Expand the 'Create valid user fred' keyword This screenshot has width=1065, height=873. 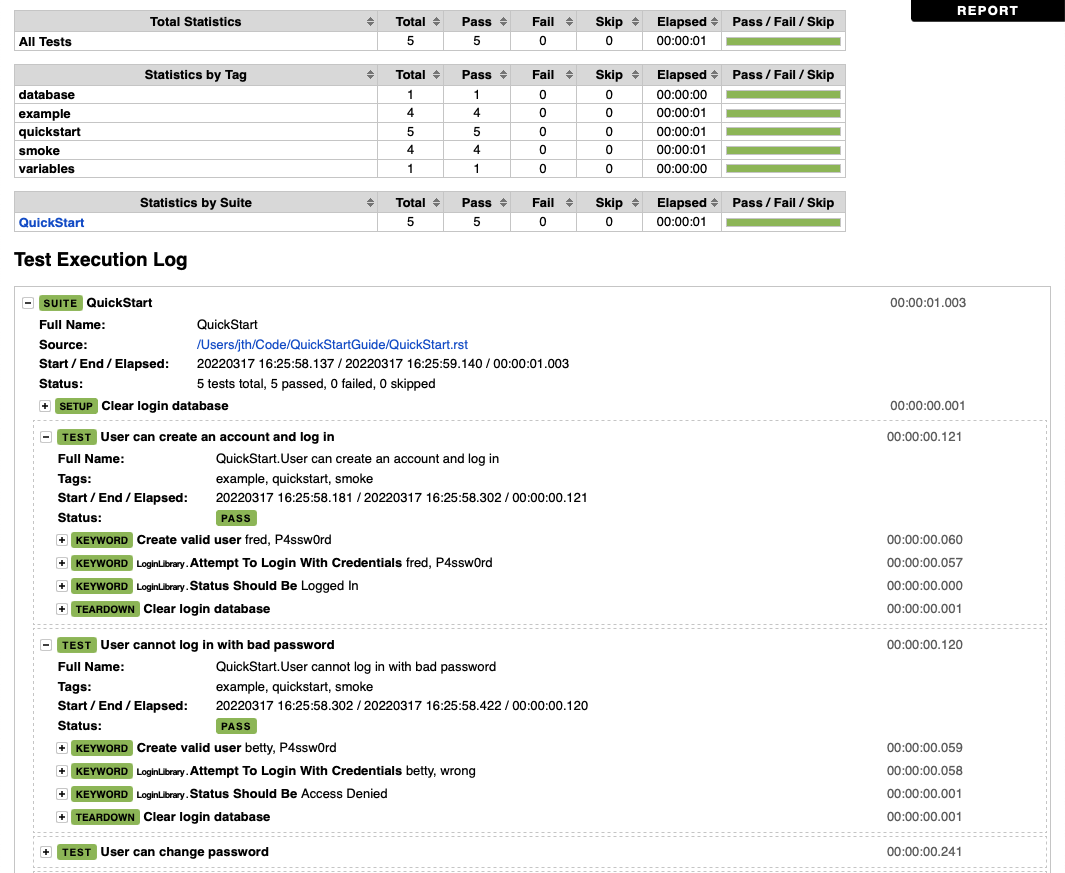(x=62, y=540)
